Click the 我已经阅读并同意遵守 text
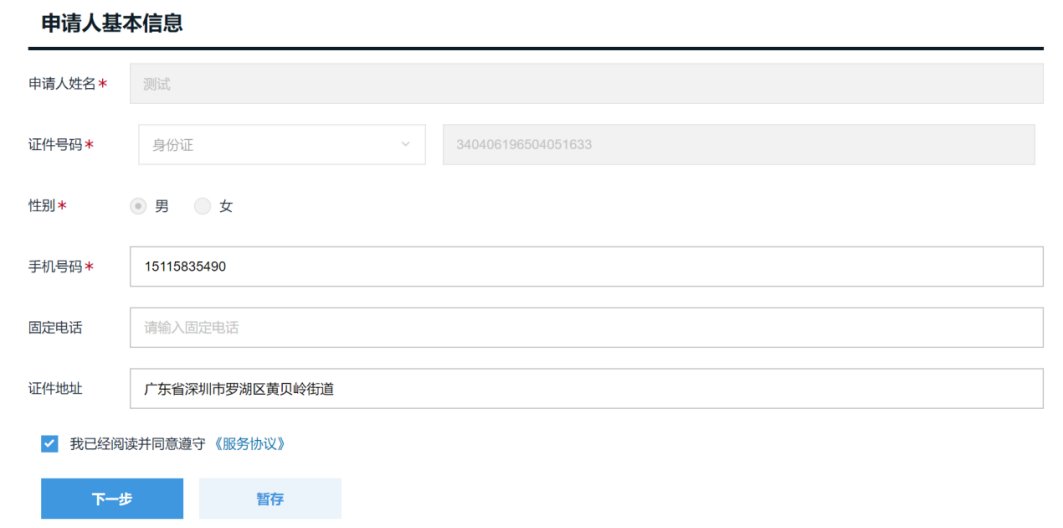 coord(138,445)
